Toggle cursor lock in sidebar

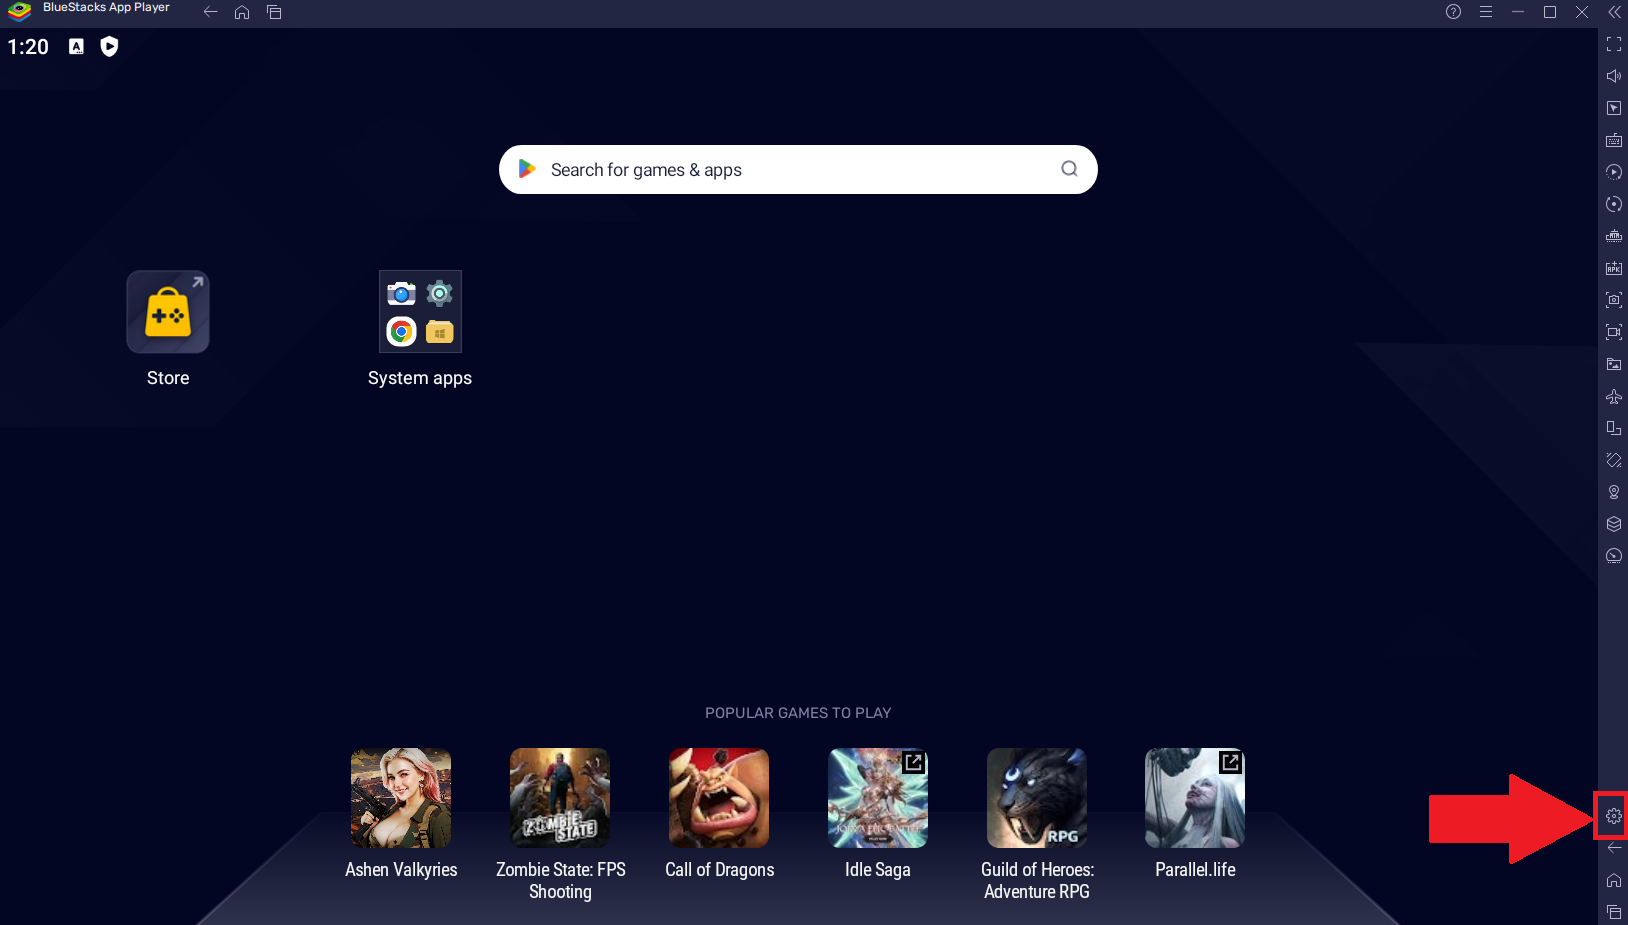[x=1613, y=108]
